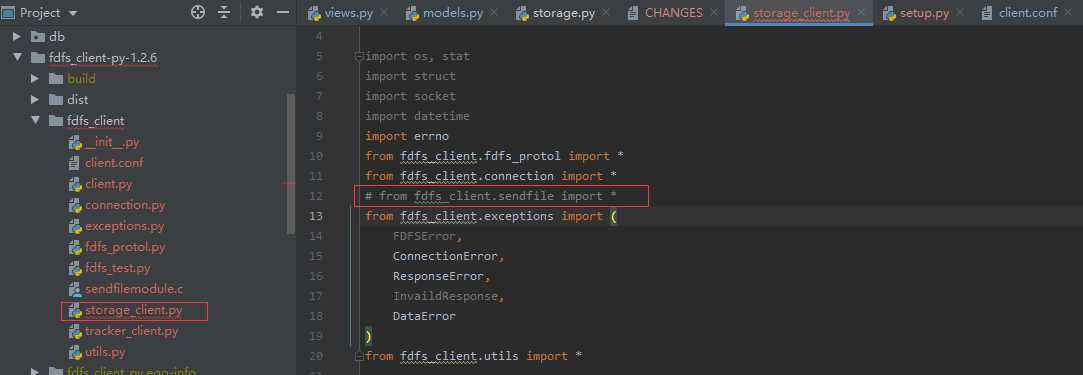The height and width of the screenshot is (375, 1083).
Task: Collapse all using the toolbar icon
Action: (224, 12)
